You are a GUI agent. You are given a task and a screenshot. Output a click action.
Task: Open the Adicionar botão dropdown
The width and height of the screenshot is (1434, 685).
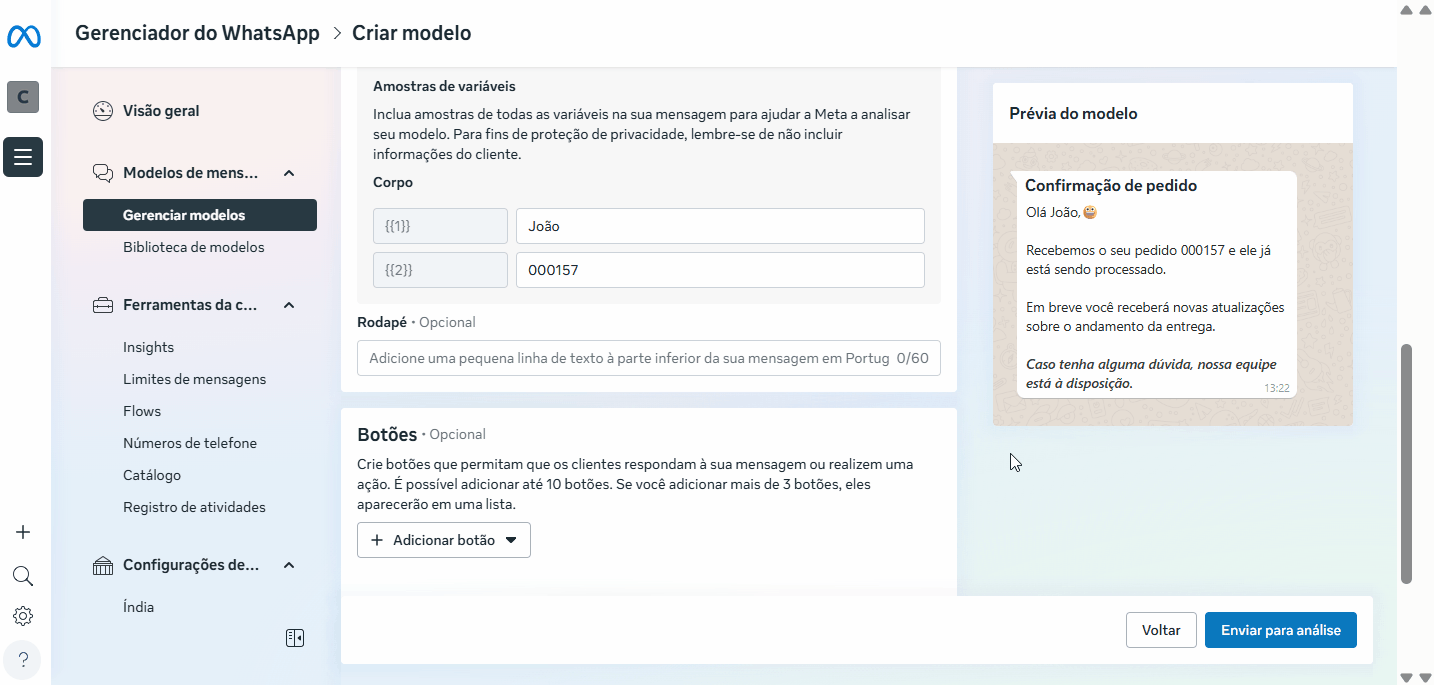[444, 540]
